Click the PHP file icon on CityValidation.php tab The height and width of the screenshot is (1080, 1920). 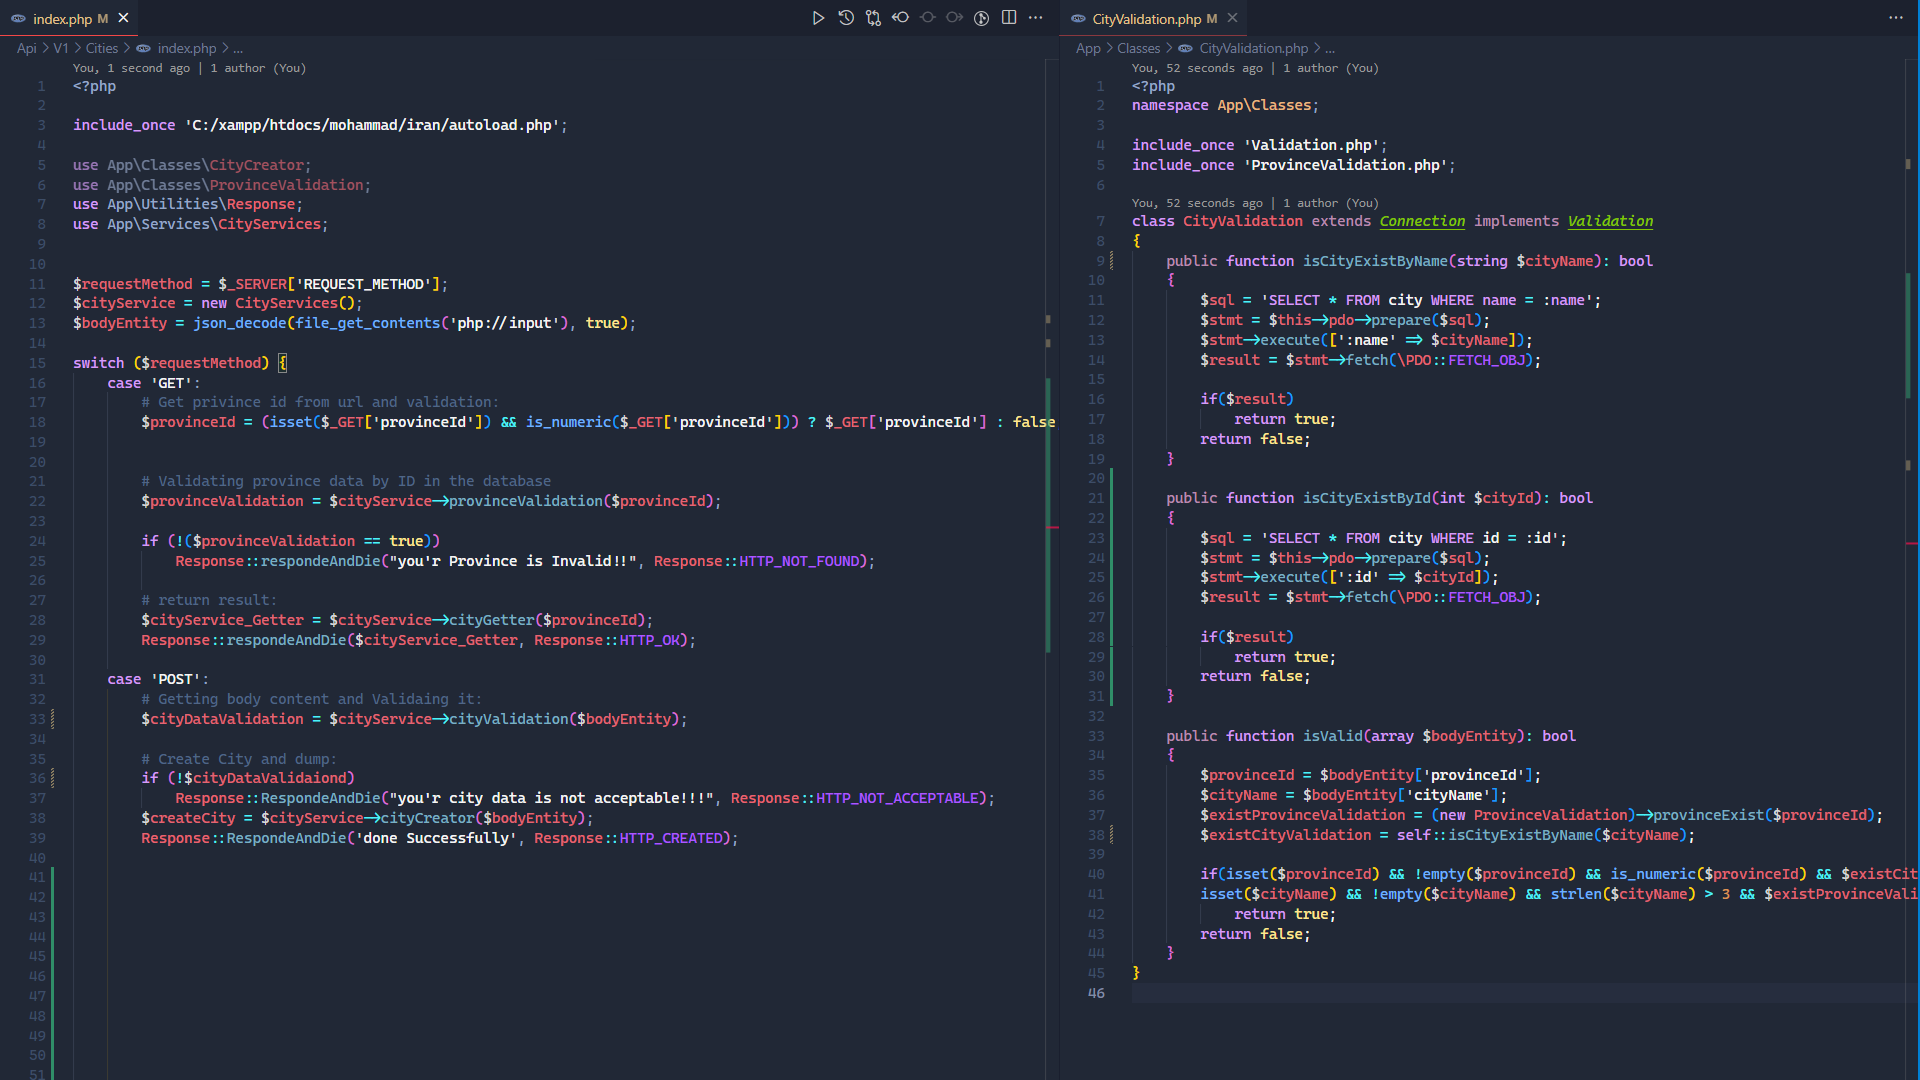tap(1078, 19)
